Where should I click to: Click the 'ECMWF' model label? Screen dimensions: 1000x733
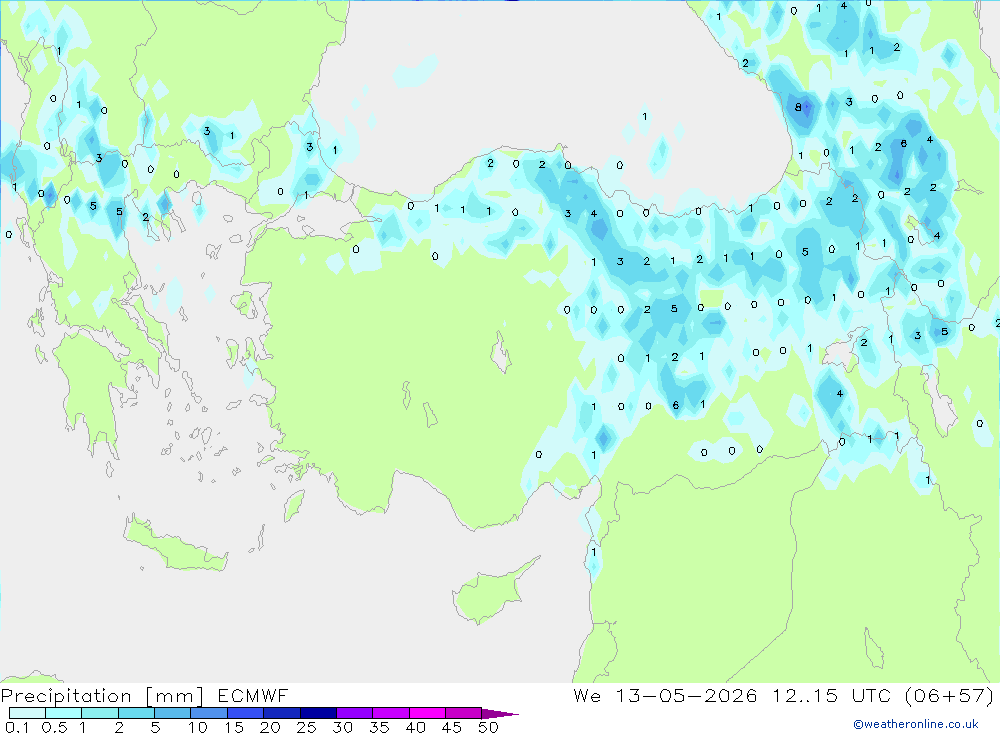click(253, 695)
